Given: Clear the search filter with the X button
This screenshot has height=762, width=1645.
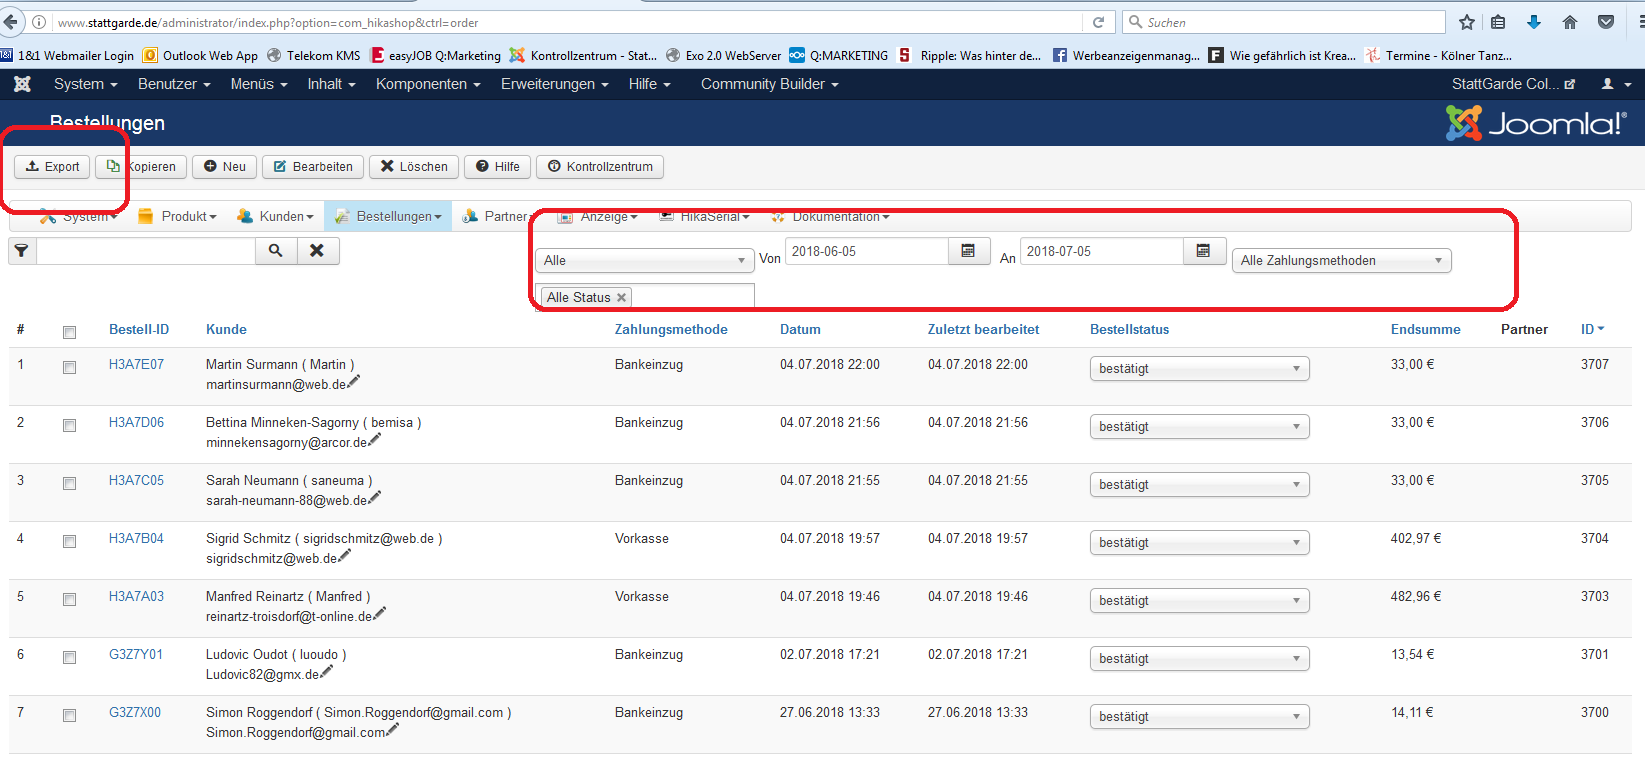Looking at the screenshot, I should click(x=317, y=251).
